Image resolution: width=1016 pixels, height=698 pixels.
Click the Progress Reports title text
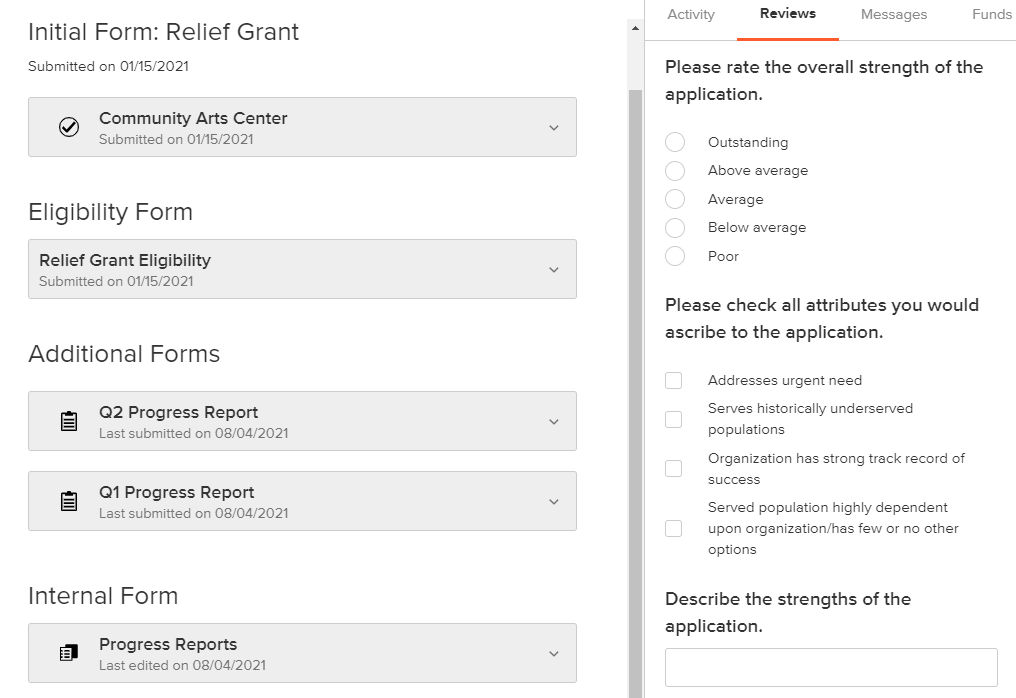point(168,644)
